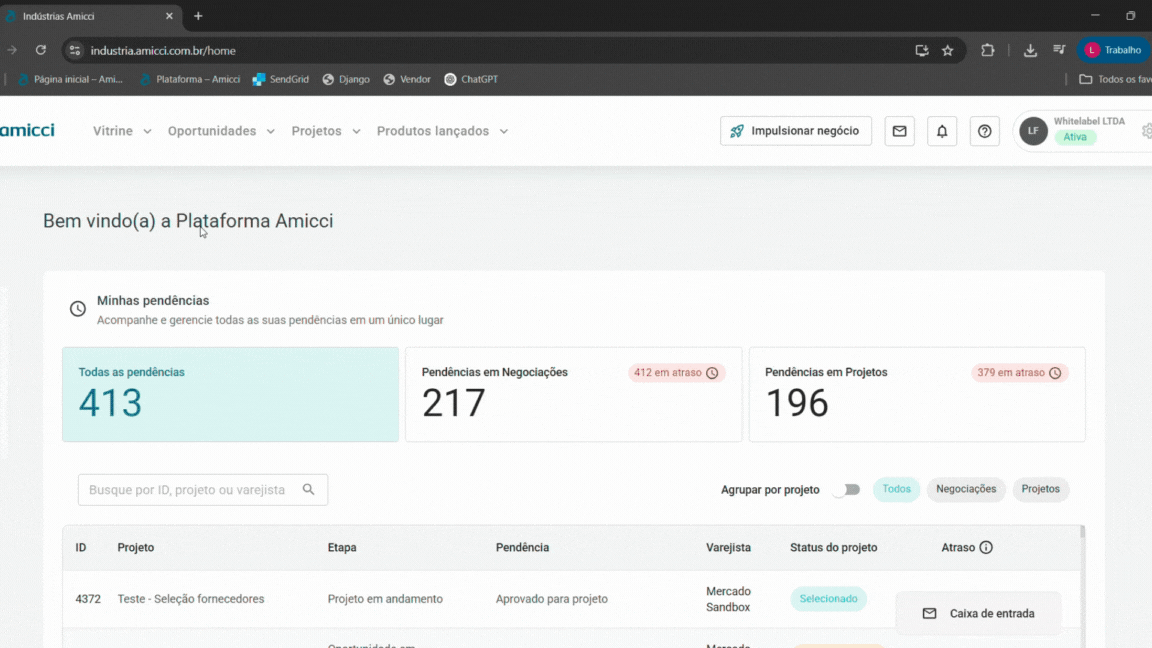Click the help question mark icon

tap(984, 131)
